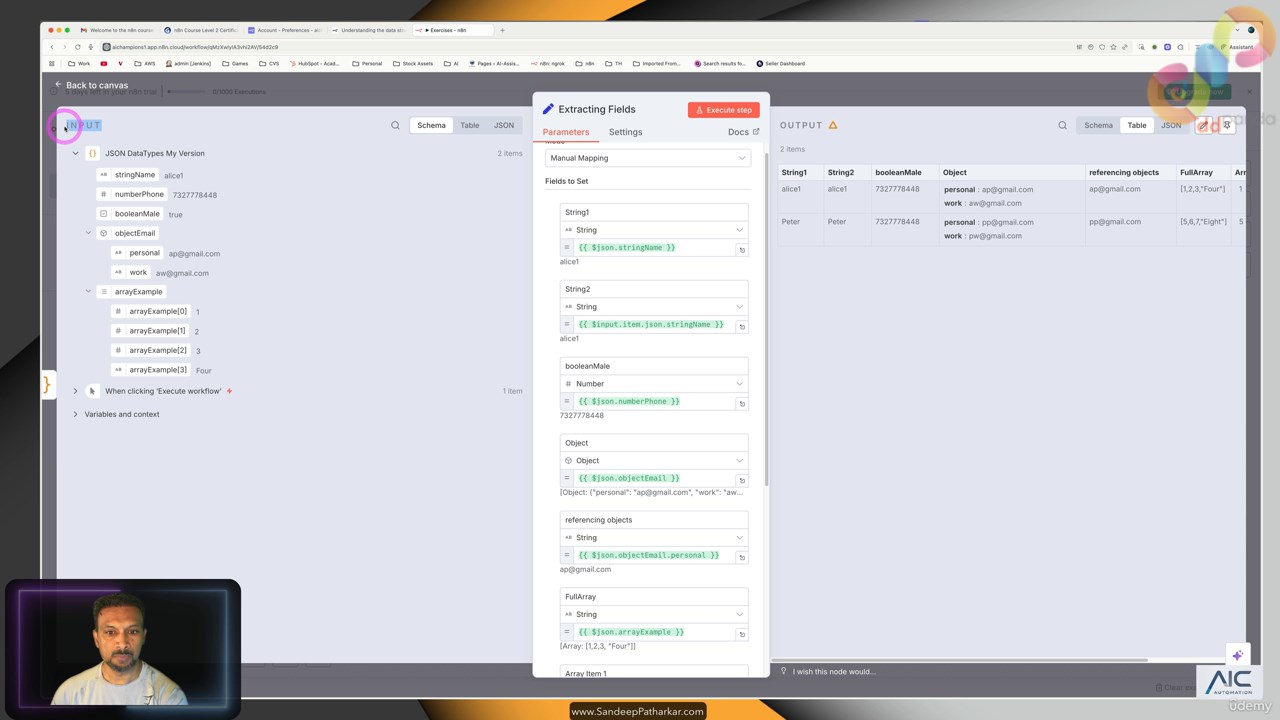The image size is (1280, 720).
Task: Open expression editor icon for $json.arrayExample
Action: (742, 634)
